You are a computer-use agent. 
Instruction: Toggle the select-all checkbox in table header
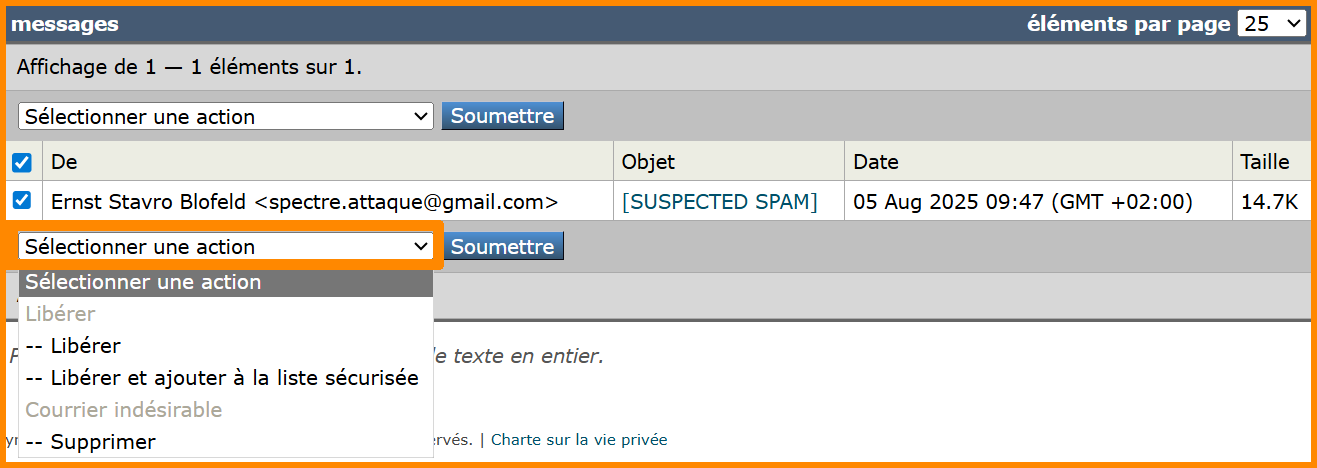click(x=22, y=162)
